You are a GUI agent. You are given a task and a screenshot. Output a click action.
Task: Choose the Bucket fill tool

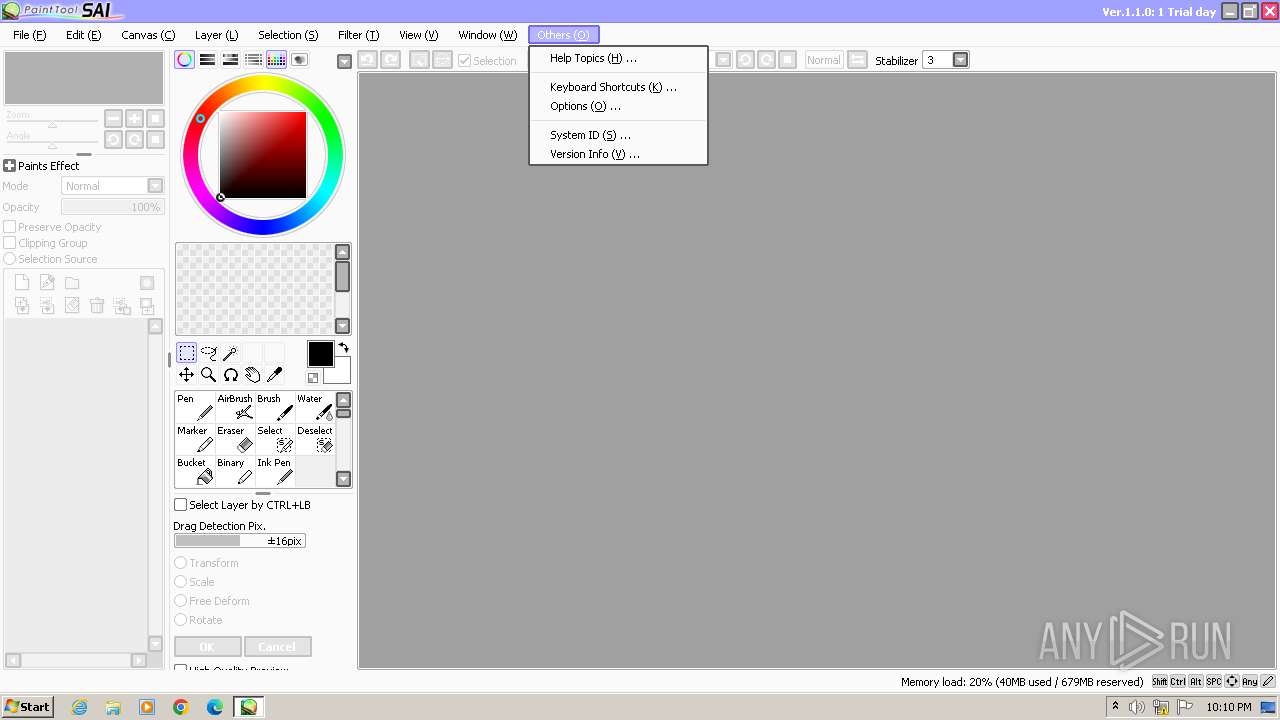[x=195, y=471]
